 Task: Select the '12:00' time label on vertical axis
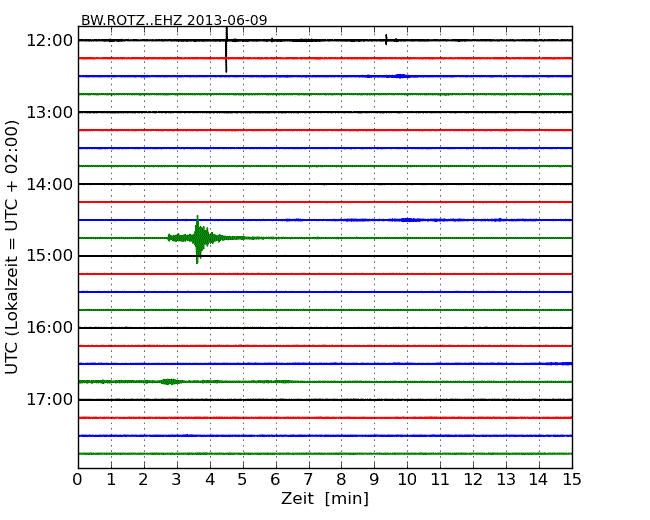49,41
